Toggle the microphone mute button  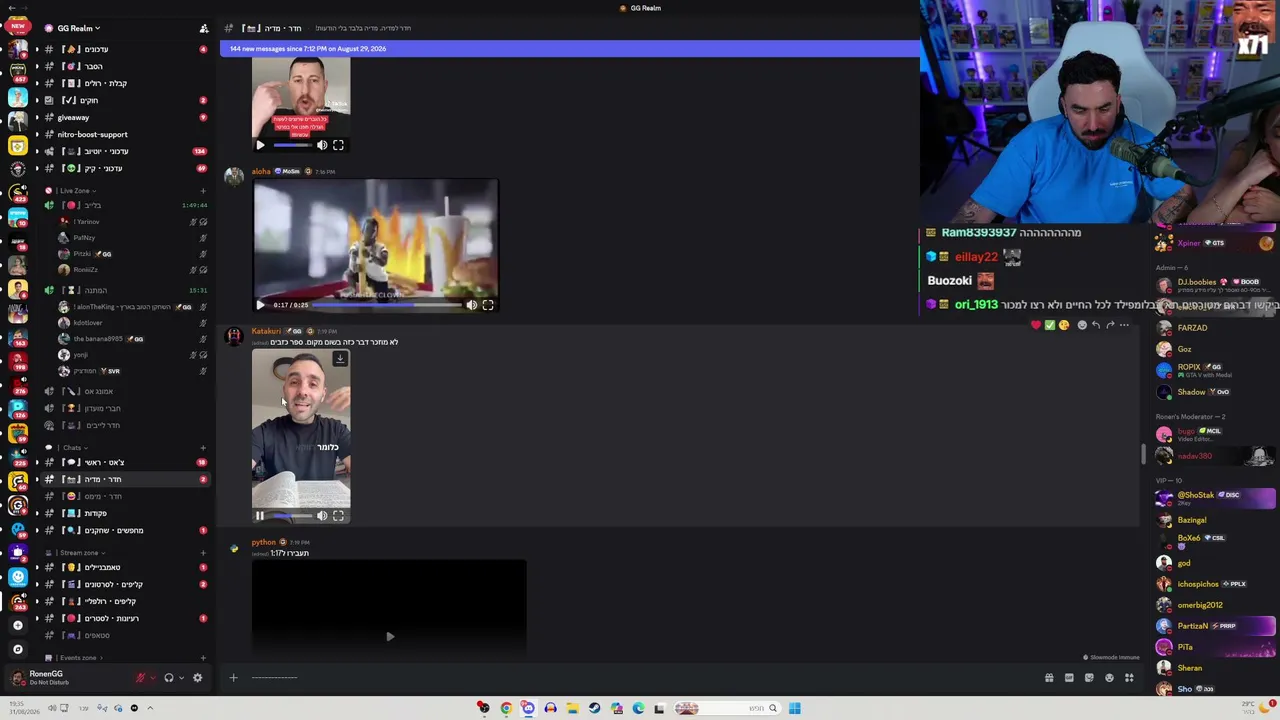pos(141,678)
